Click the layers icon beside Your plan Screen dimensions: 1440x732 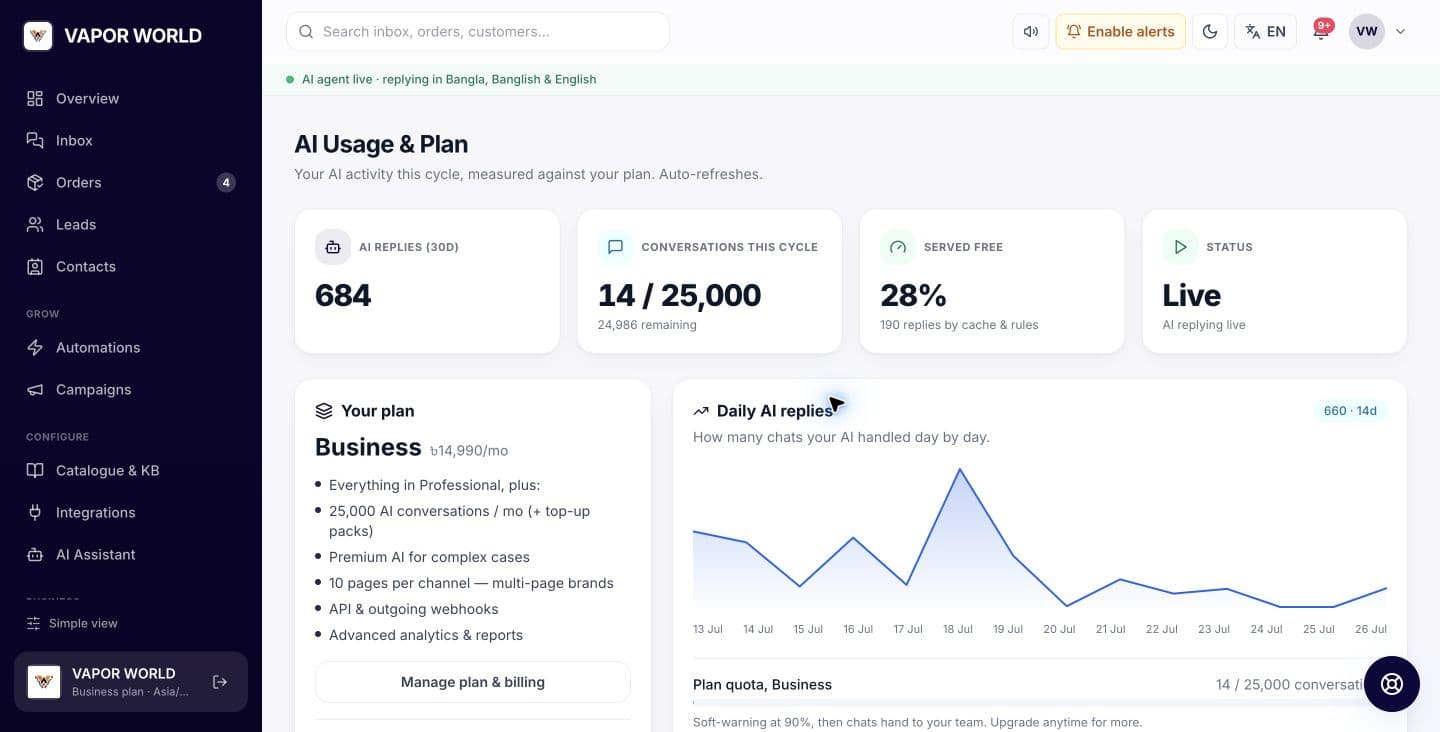tap(324, 411)
